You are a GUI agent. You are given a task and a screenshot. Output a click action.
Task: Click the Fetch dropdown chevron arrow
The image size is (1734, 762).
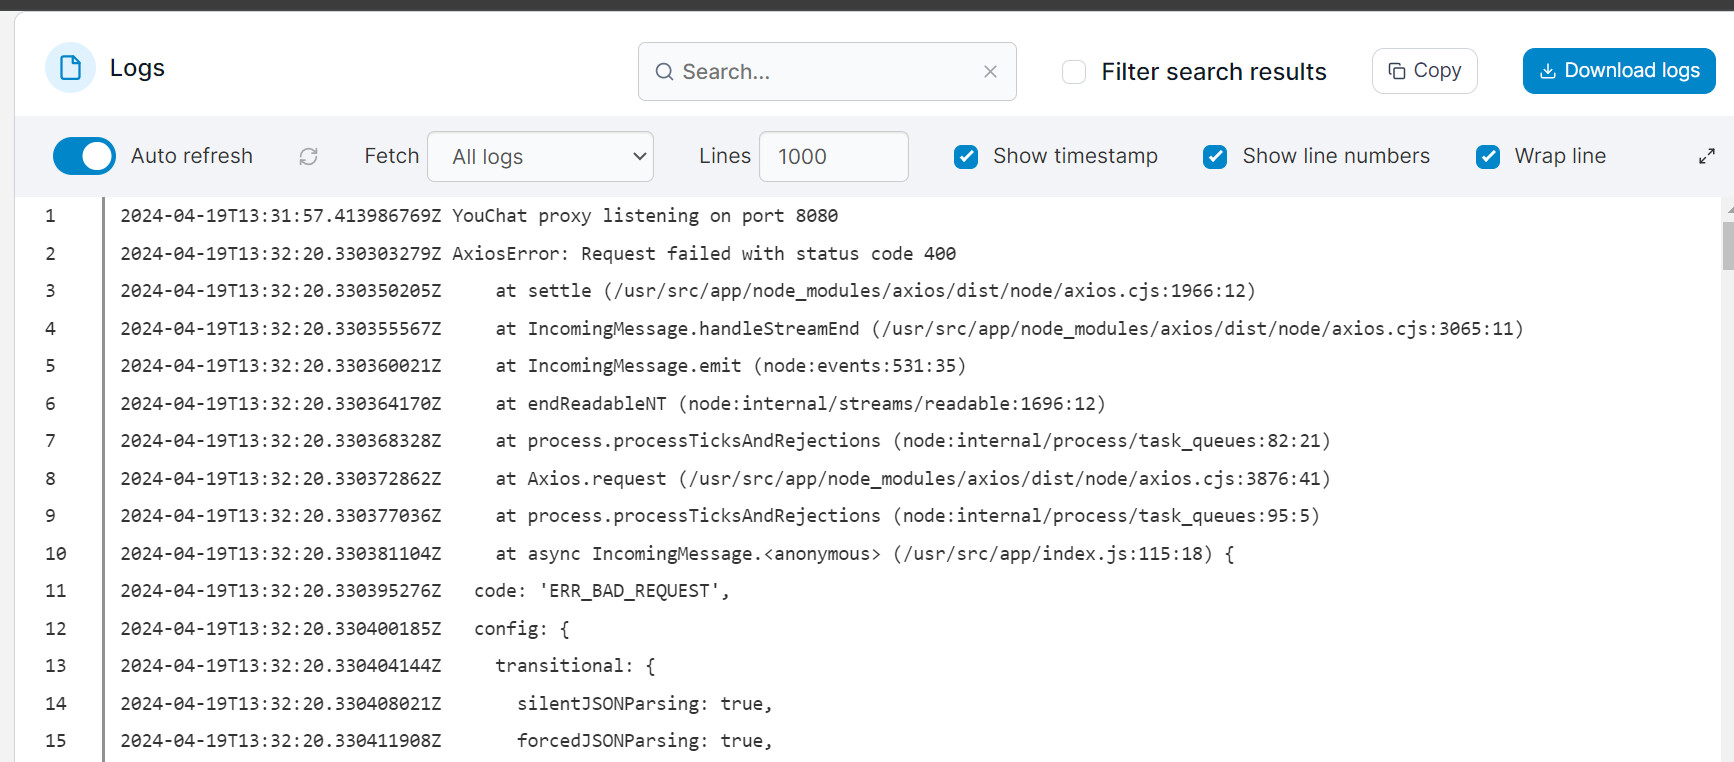639,157
